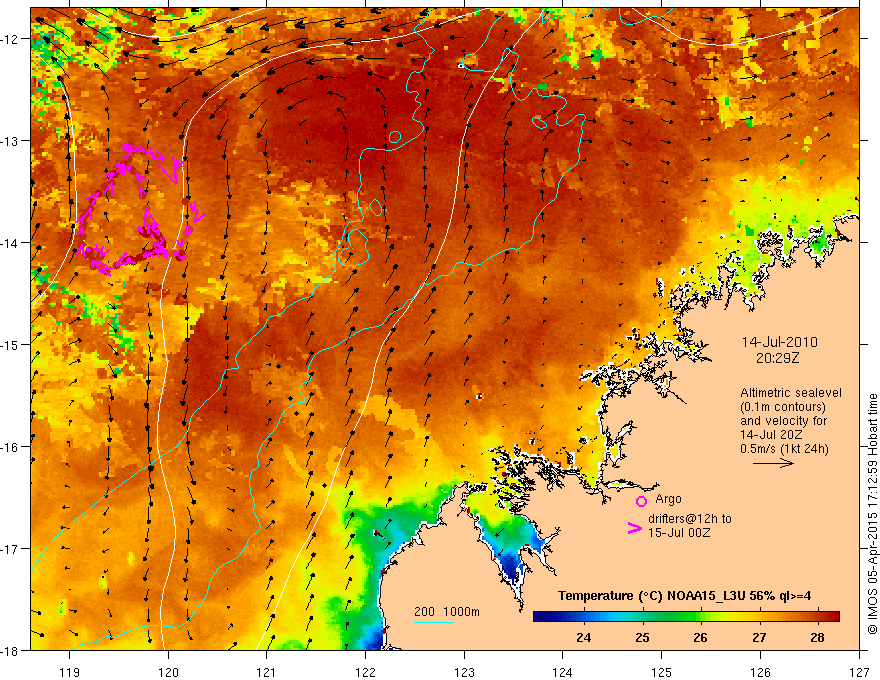Click the magenta Argo circle legend symbol
This screenshot has width=880, height=680.
[641, 501]
